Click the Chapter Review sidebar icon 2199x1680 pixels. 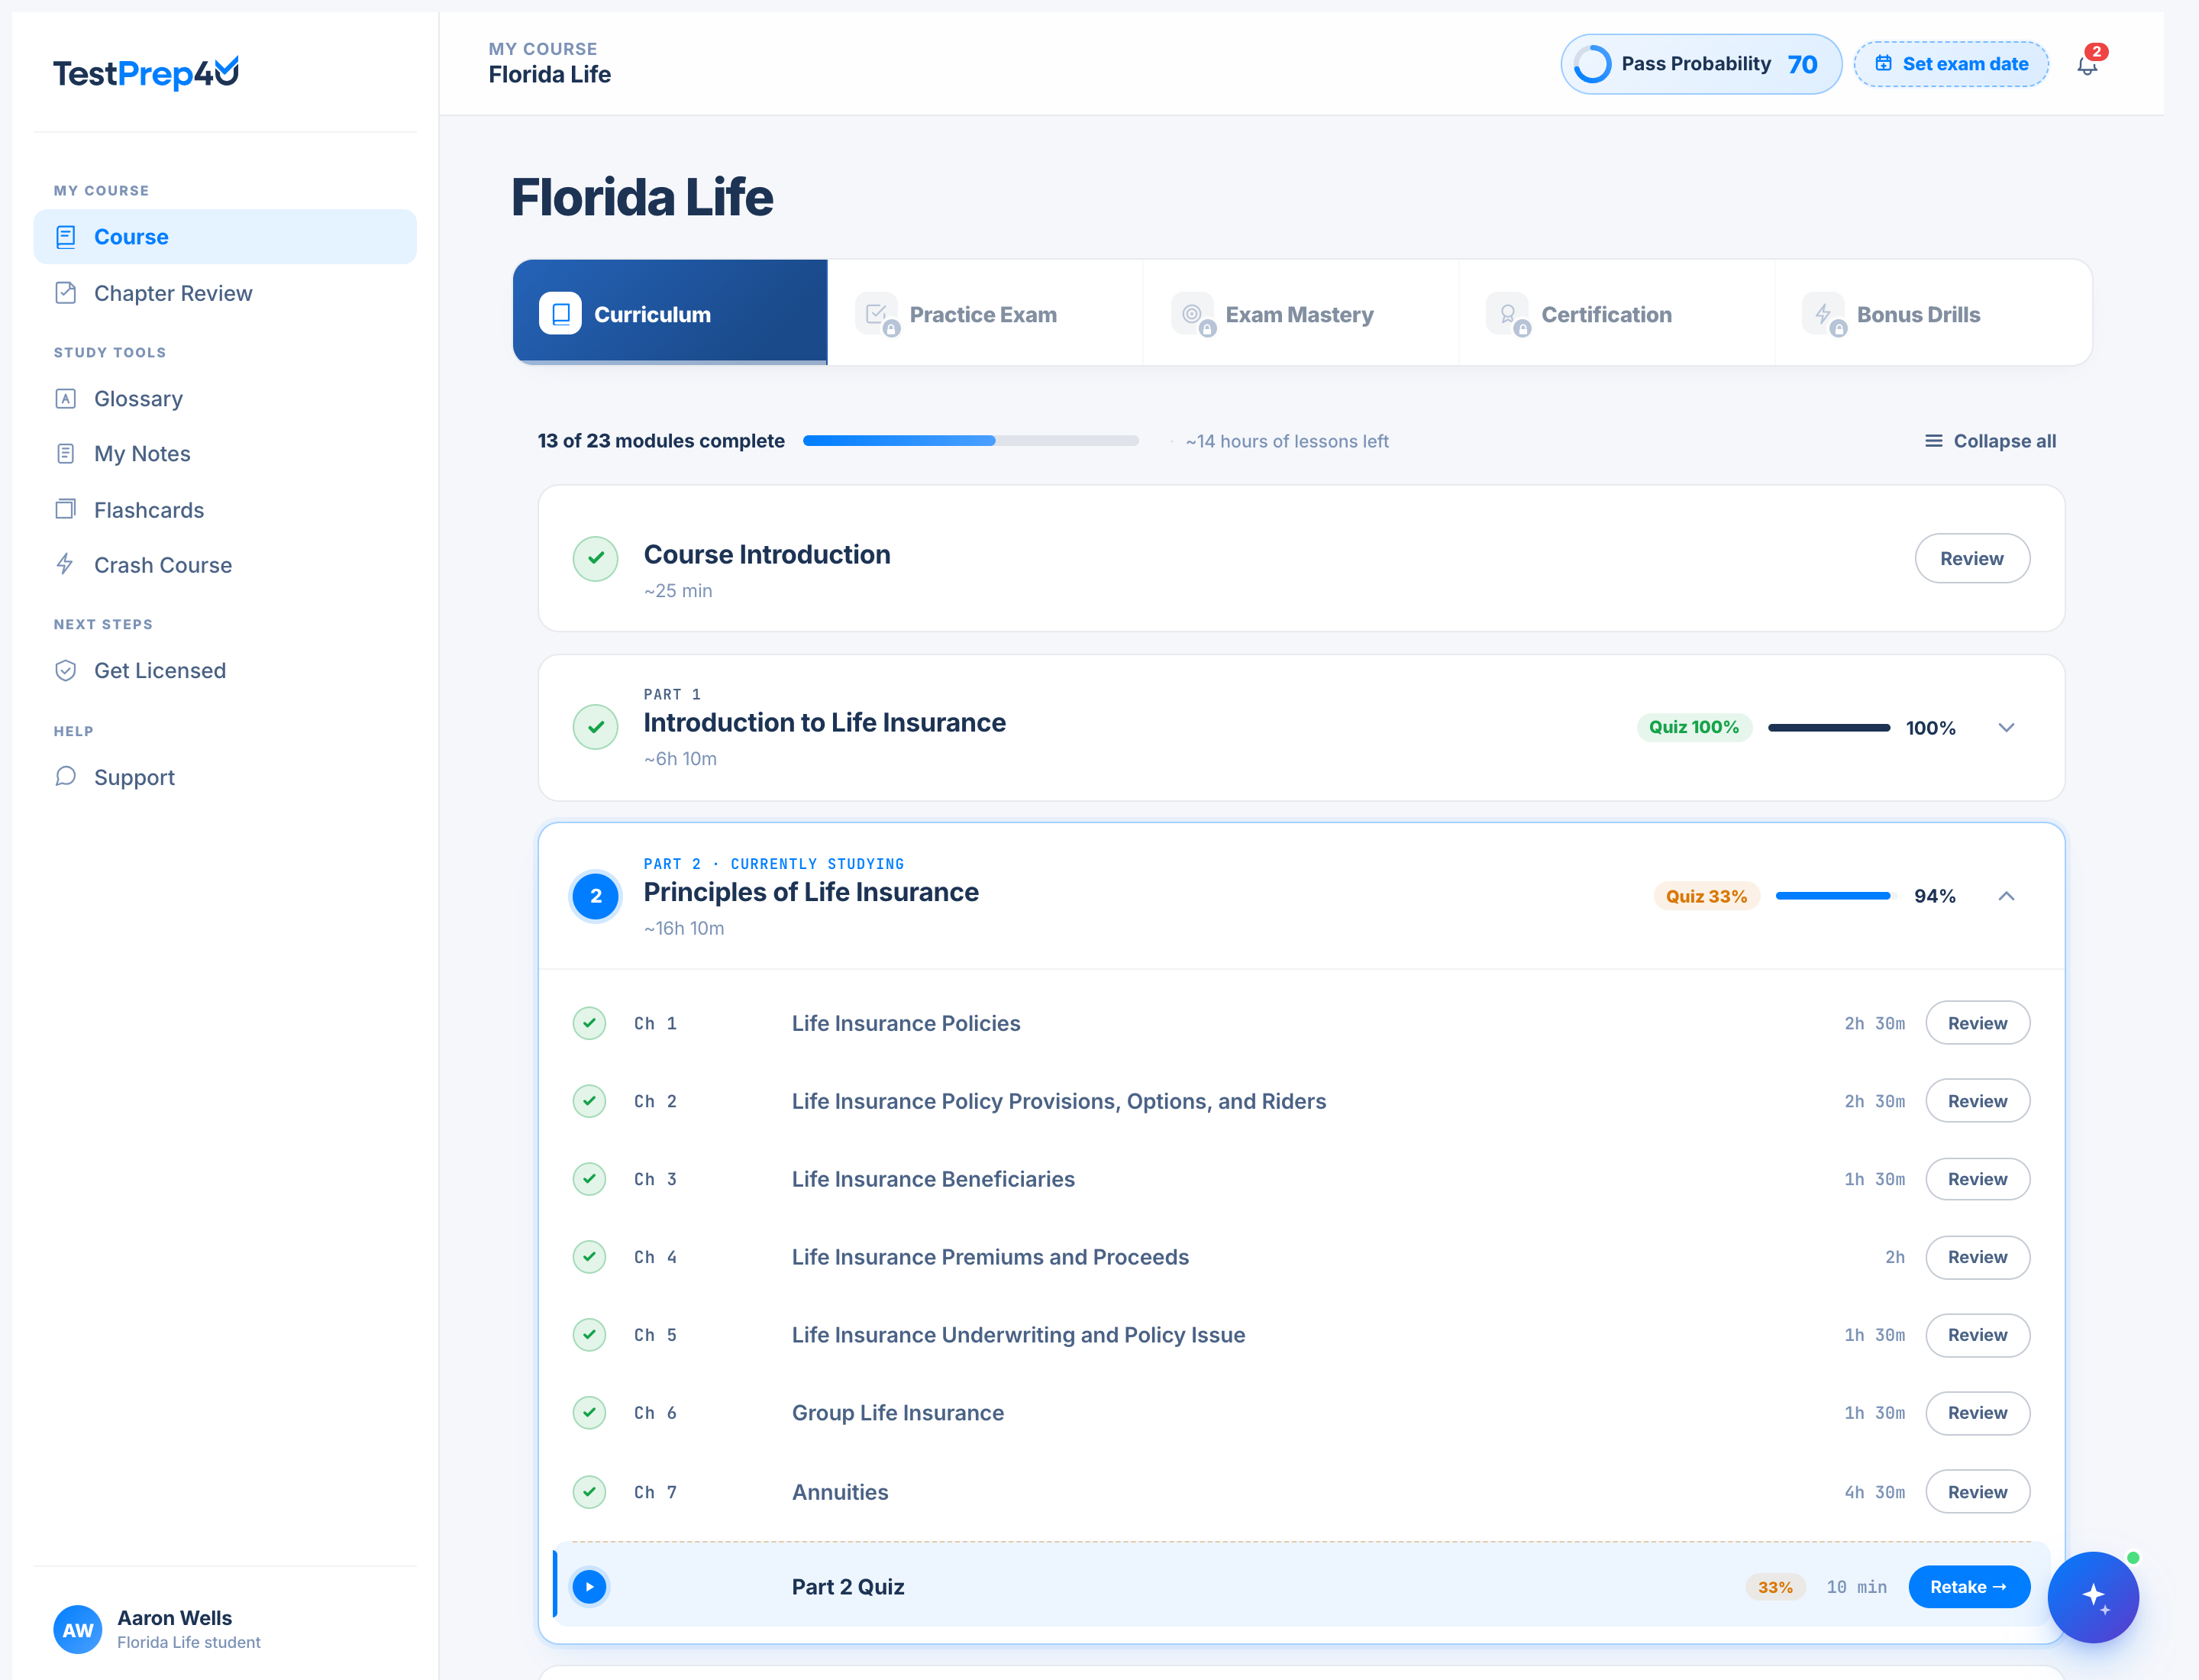[x=66, y=293]
